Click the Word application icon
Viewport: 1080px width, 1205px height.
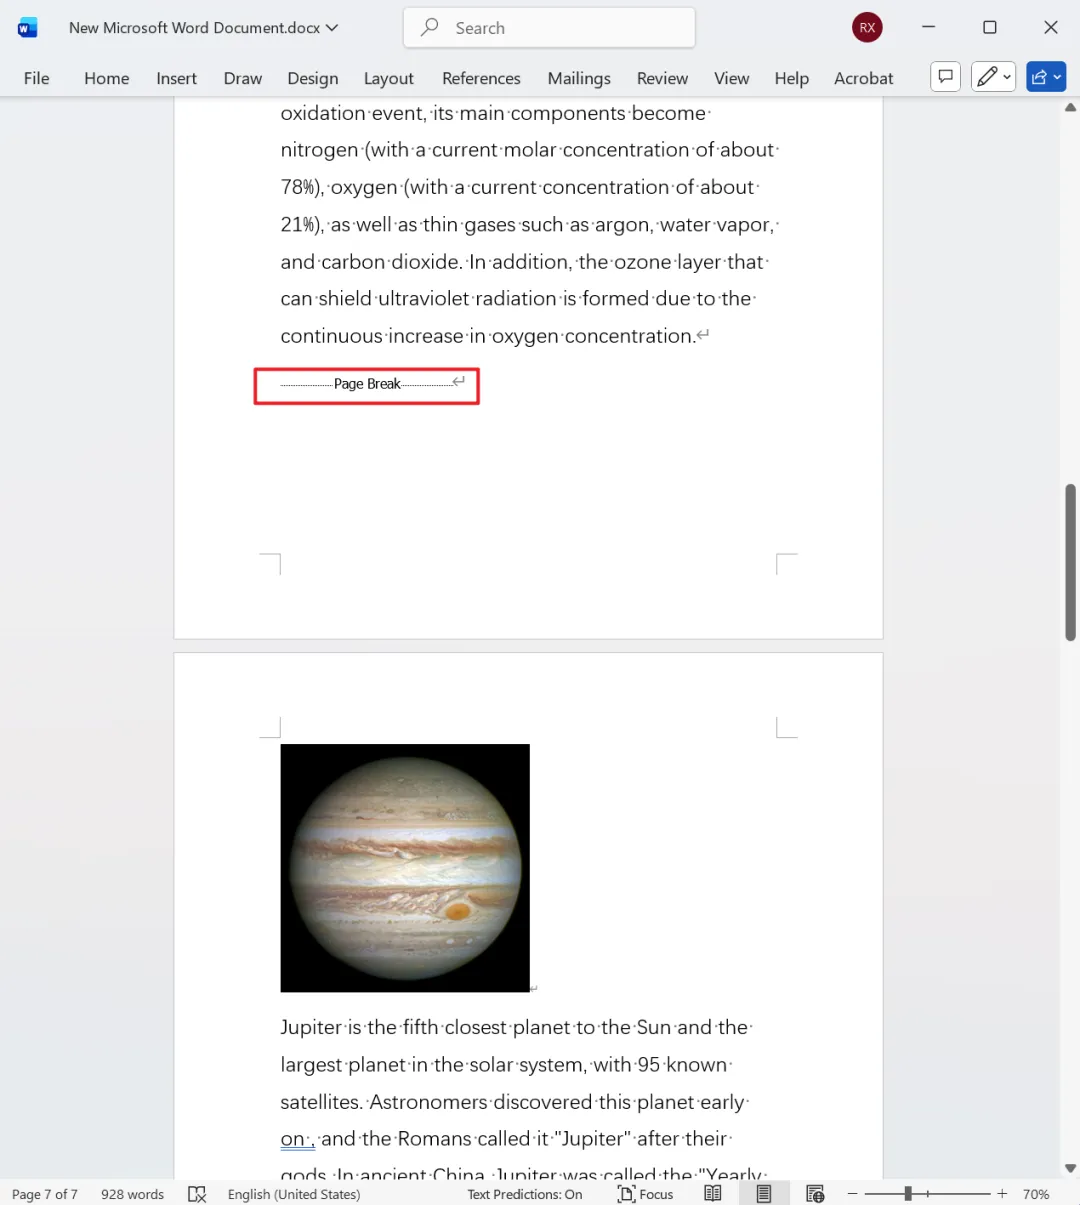tap(27, 28)
